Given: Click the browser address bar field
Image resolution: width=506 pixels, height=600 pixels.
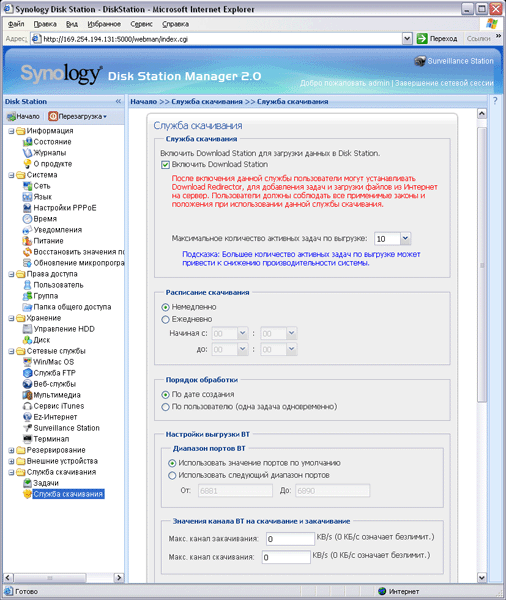Looking at the screenshot, I should point(216,39).
